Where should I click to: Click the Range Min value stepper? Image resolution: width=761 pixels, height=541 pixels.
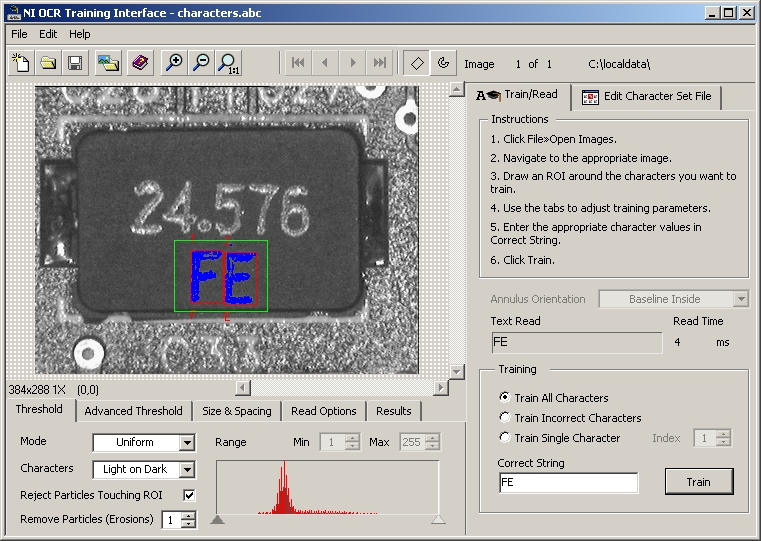tap(352, 442)
